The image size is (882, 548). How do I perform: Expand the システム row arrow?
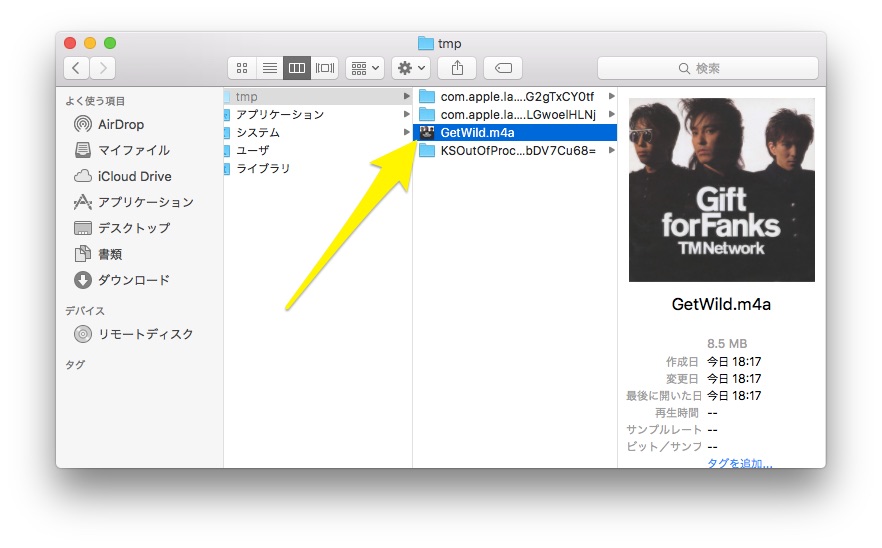[406, 132]
